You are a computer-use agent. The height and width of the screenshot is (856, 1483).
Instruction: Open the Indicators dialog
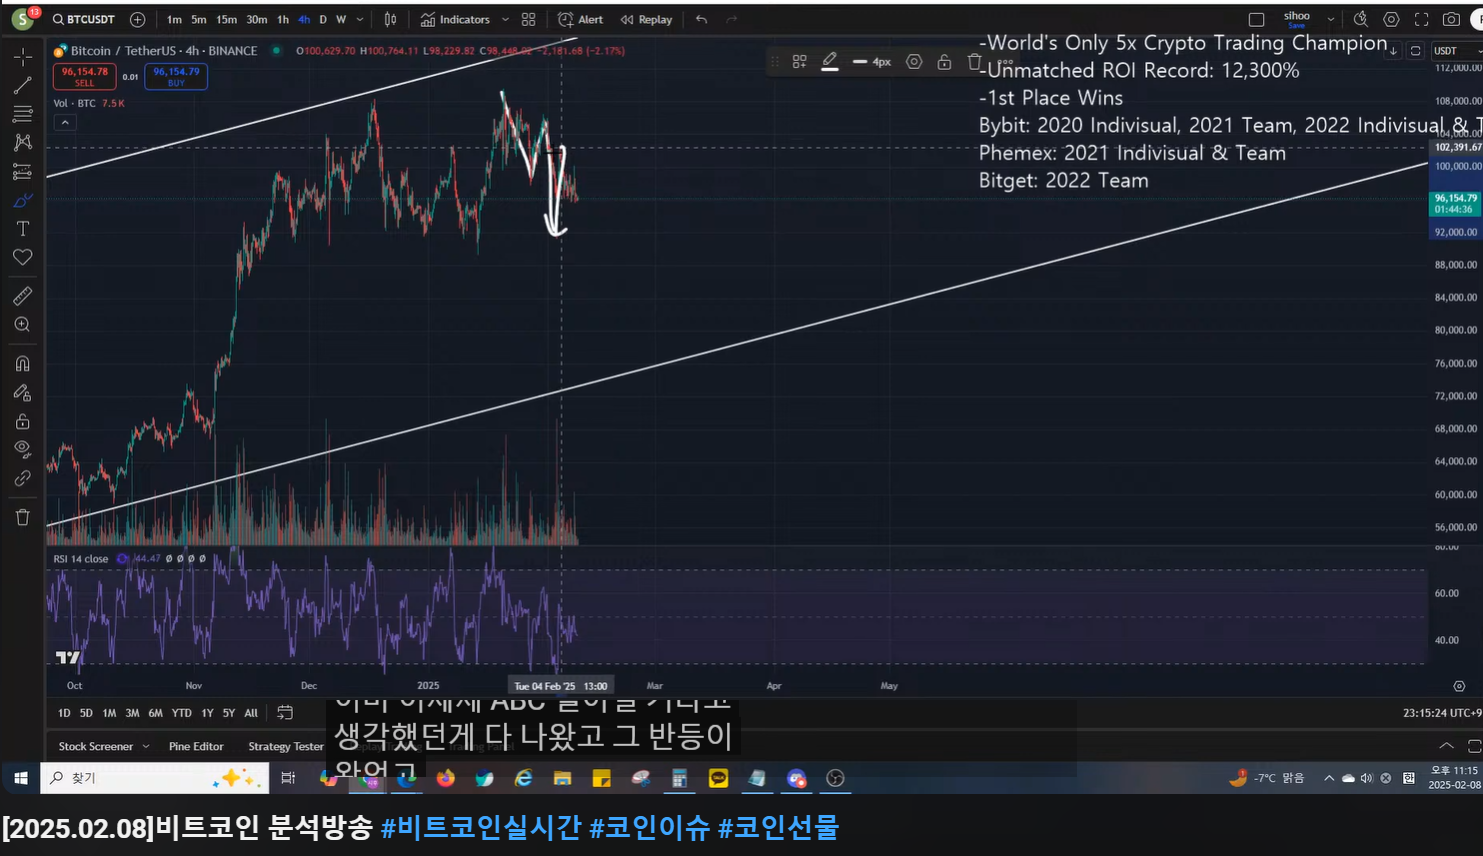tap(455, 19)
